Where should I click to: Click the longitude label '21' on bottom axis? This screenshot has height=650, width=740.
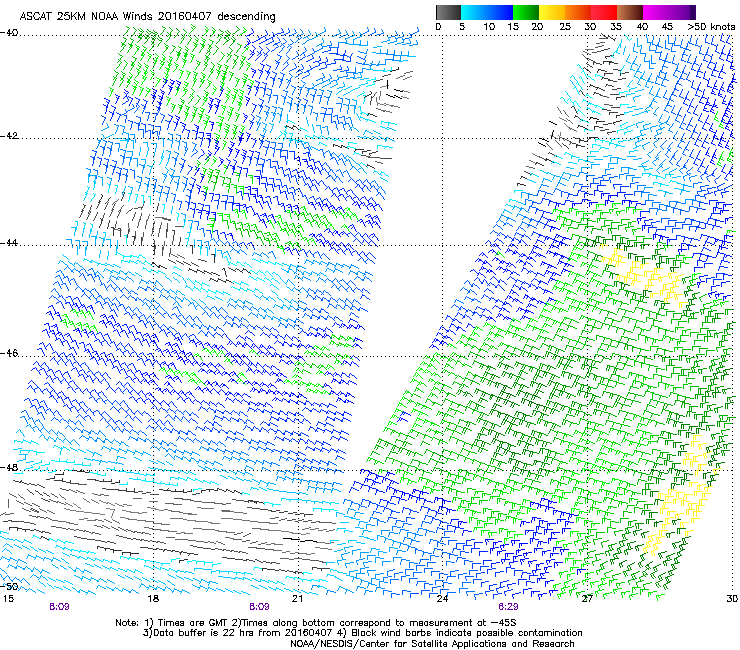coord(297,599)
